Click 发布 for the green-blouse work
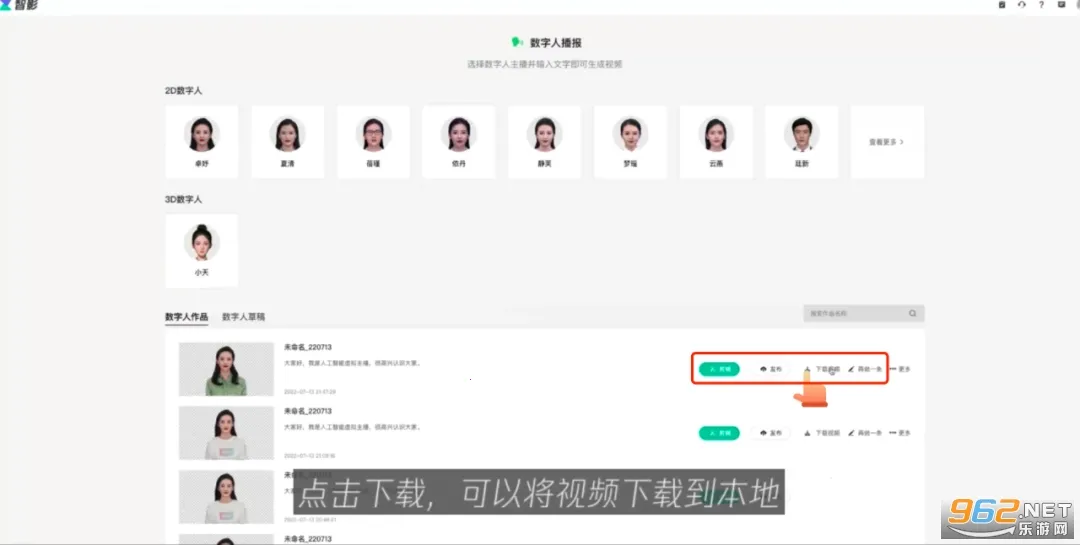This screenshot has height=545, width=1080. tap(771, 369)
